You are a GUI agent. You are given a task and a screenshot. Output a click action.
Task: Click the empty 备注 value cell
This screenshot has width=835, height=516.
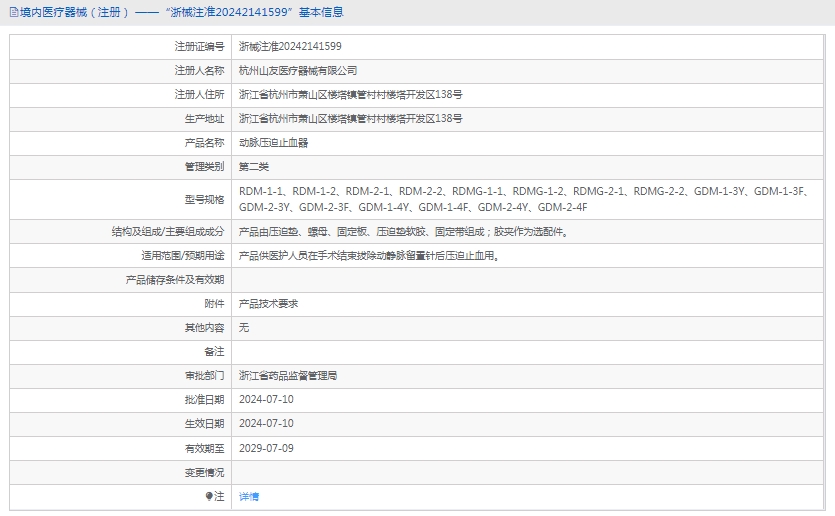click(528, 352)
